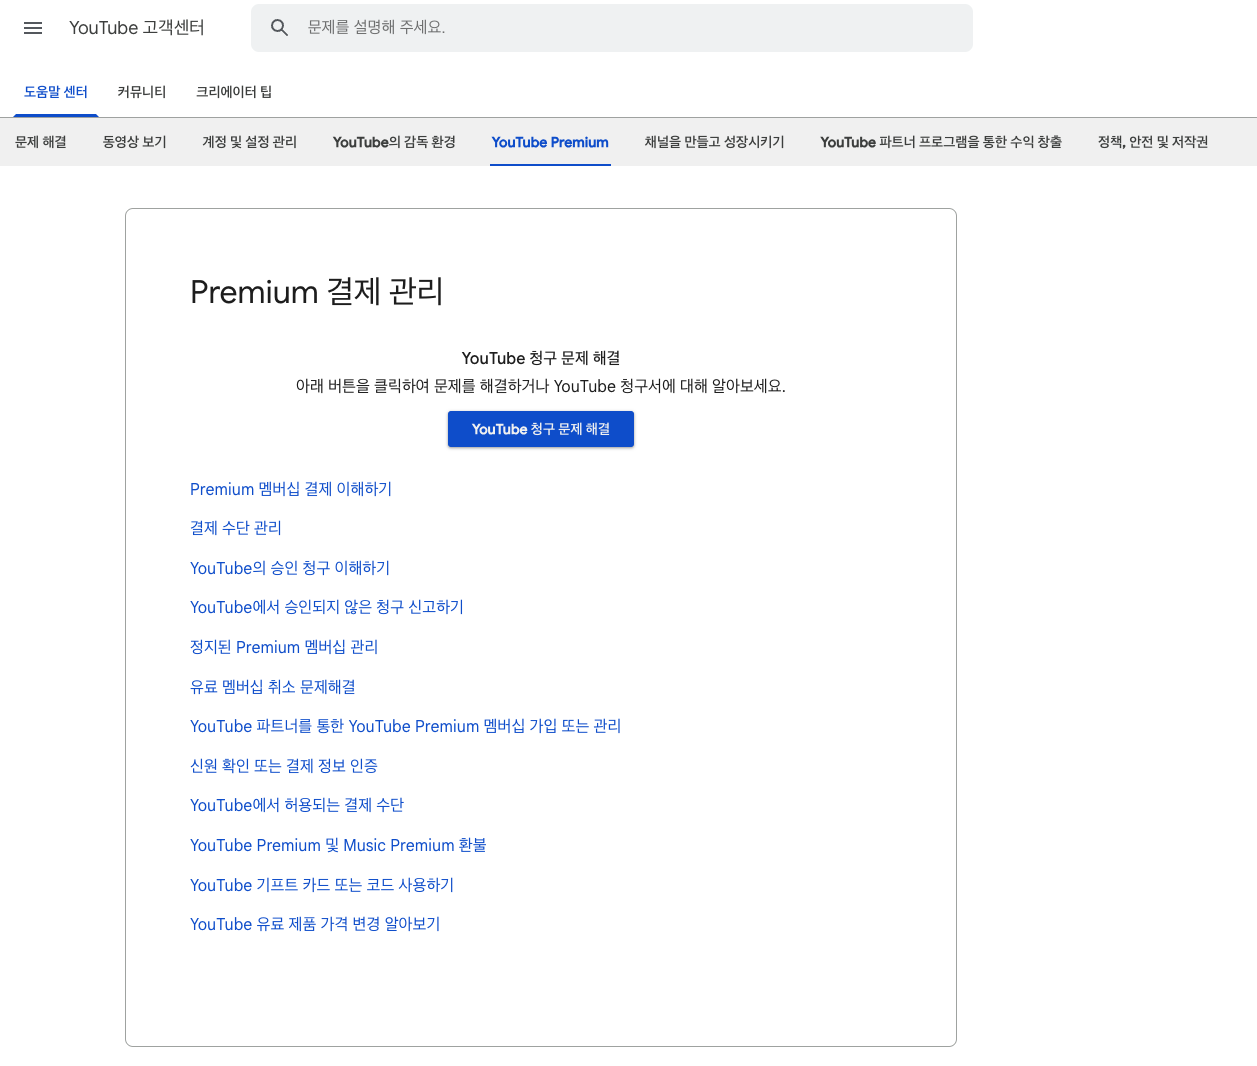Open the YouTube 고객센터 home title
Viewport: 1257px width, 1066px height.
point(137,28)
